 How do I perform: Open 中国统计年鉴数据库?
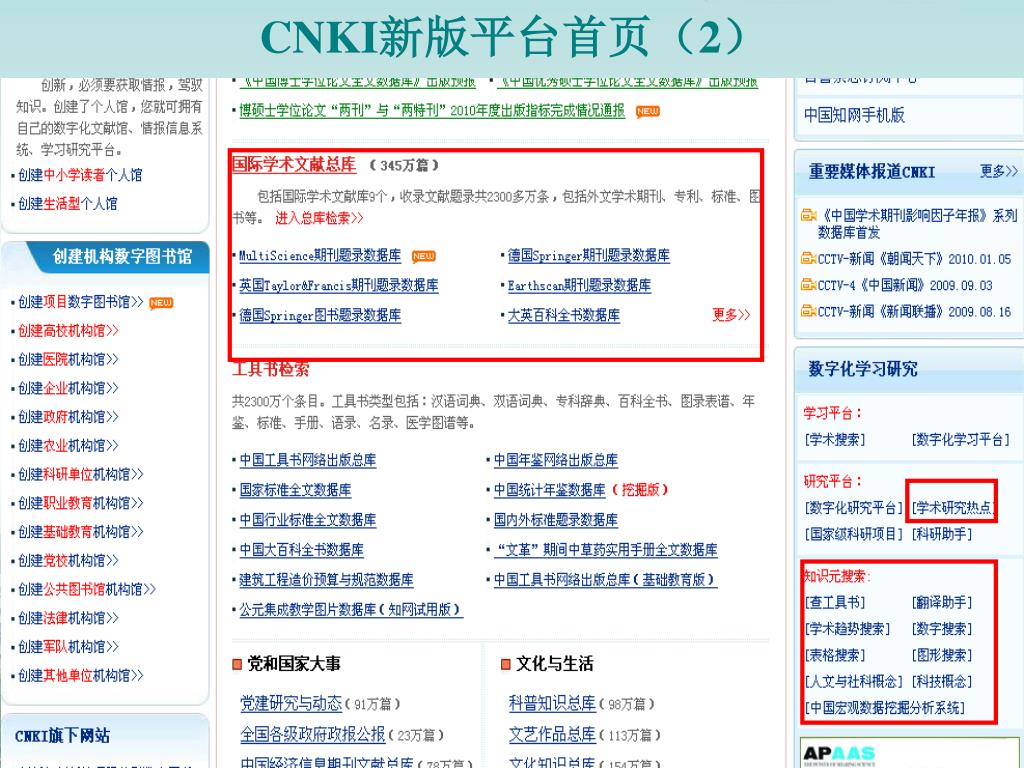click(x=549, y=490)
